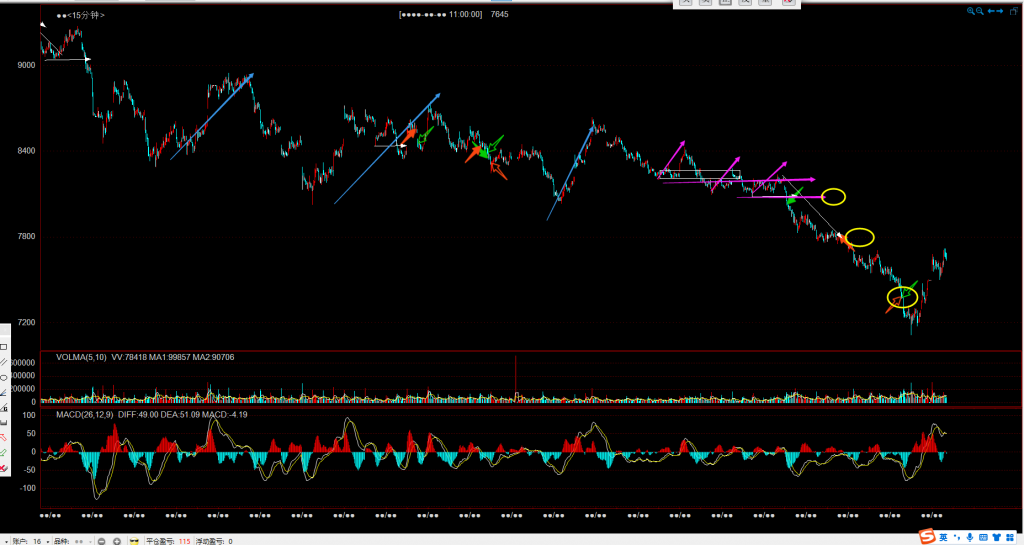Click the MACD(26,12,9) indicator label
The height and width of the screenshot is (545, 1024).
coord(82,414)
